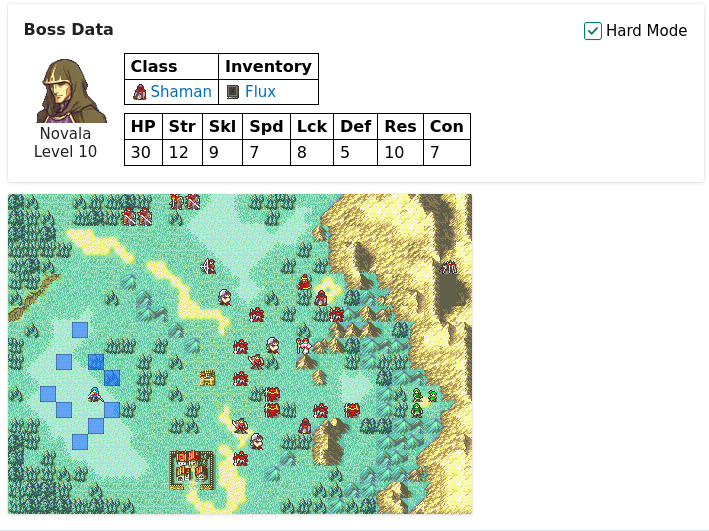This screenshot has width=709, height=531.
Task: Click the 'Str' column header
Action: click(182, 127)
